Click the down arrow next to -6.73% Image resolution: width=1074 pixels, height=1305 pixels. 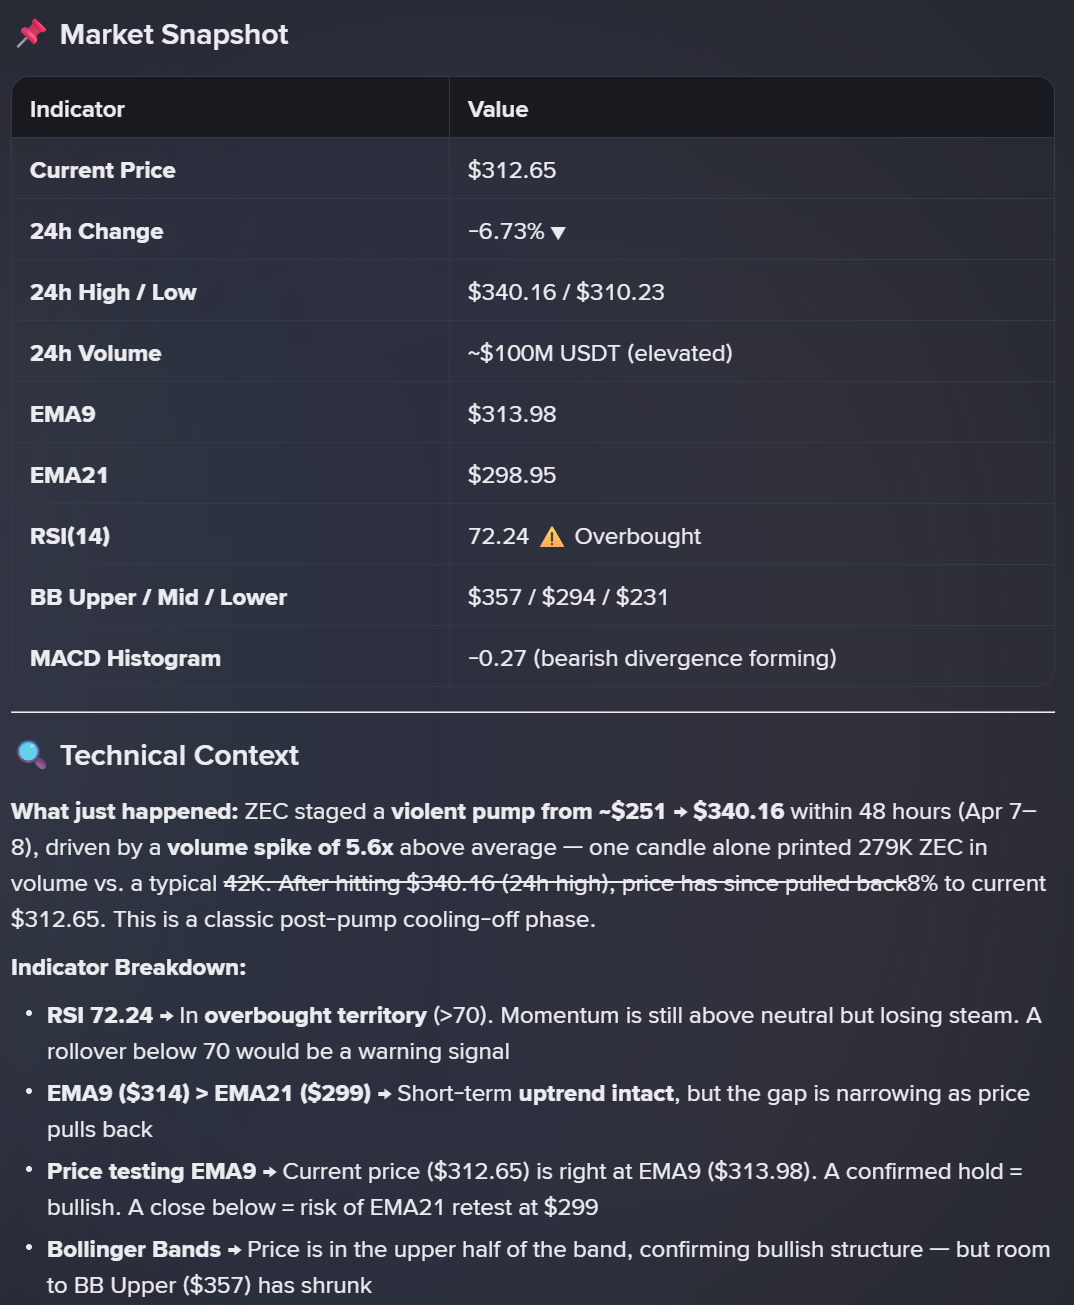pyautogui.click(x=558, y=233)
